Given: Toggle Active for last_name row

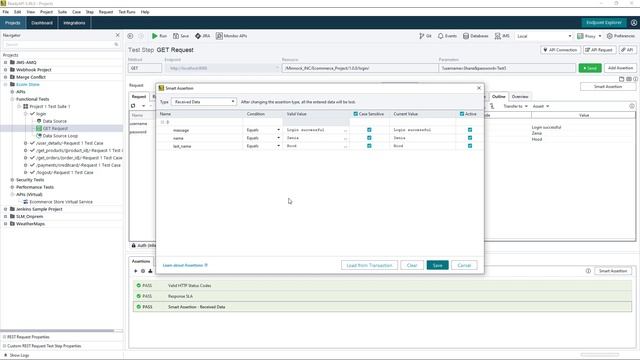Looking at the screenshot, I should coord(470,146).
